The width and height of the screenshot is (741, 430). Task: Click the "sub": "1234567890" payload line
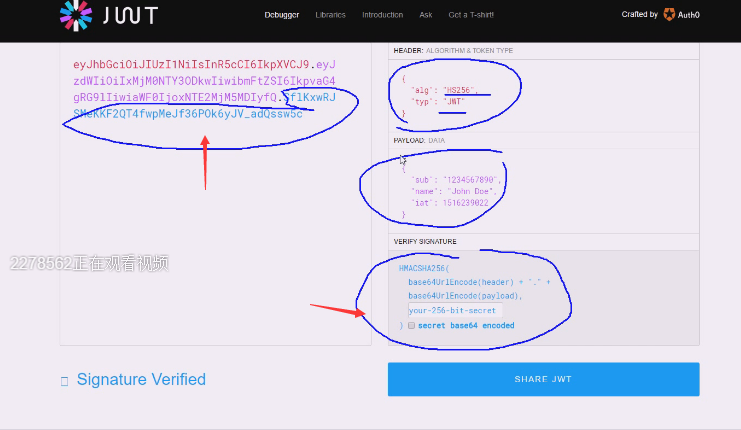tap(456, 180)
